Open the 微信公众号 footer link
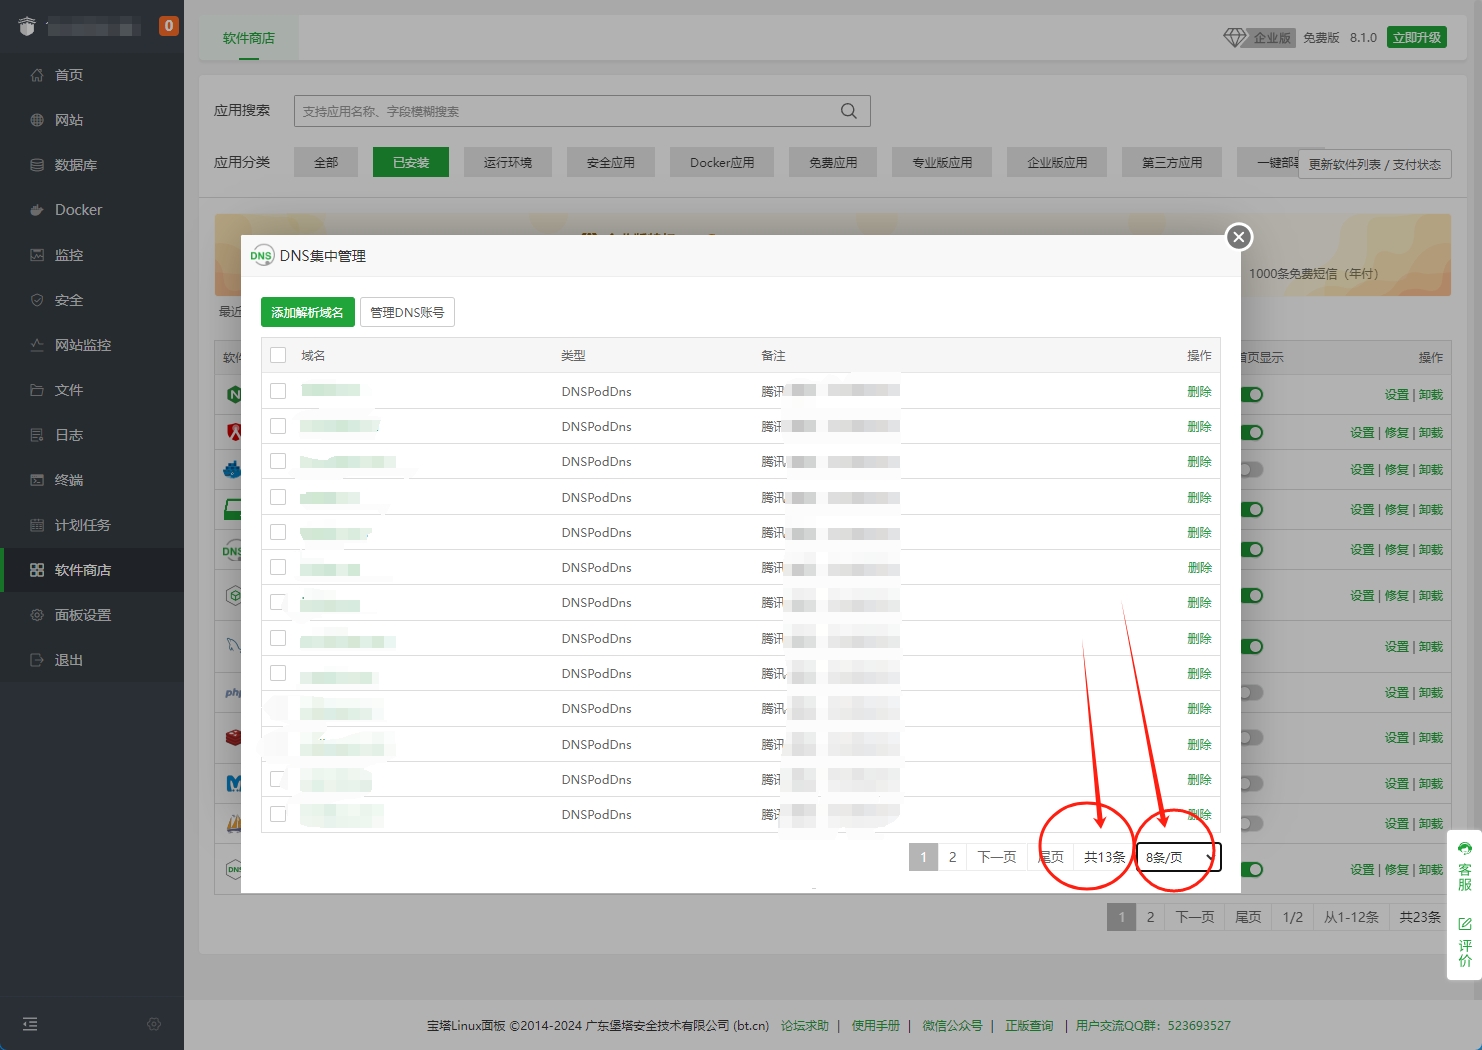This screenshot has width=1482, height=1050. [952, 1026]
